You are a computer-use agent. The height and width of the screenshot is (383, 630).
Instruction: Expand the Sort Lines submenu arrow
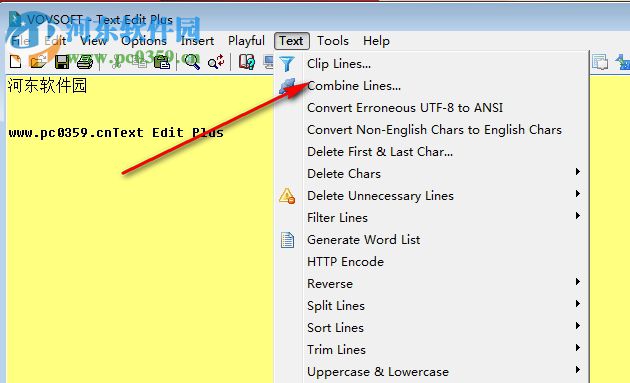click(577, 326)
